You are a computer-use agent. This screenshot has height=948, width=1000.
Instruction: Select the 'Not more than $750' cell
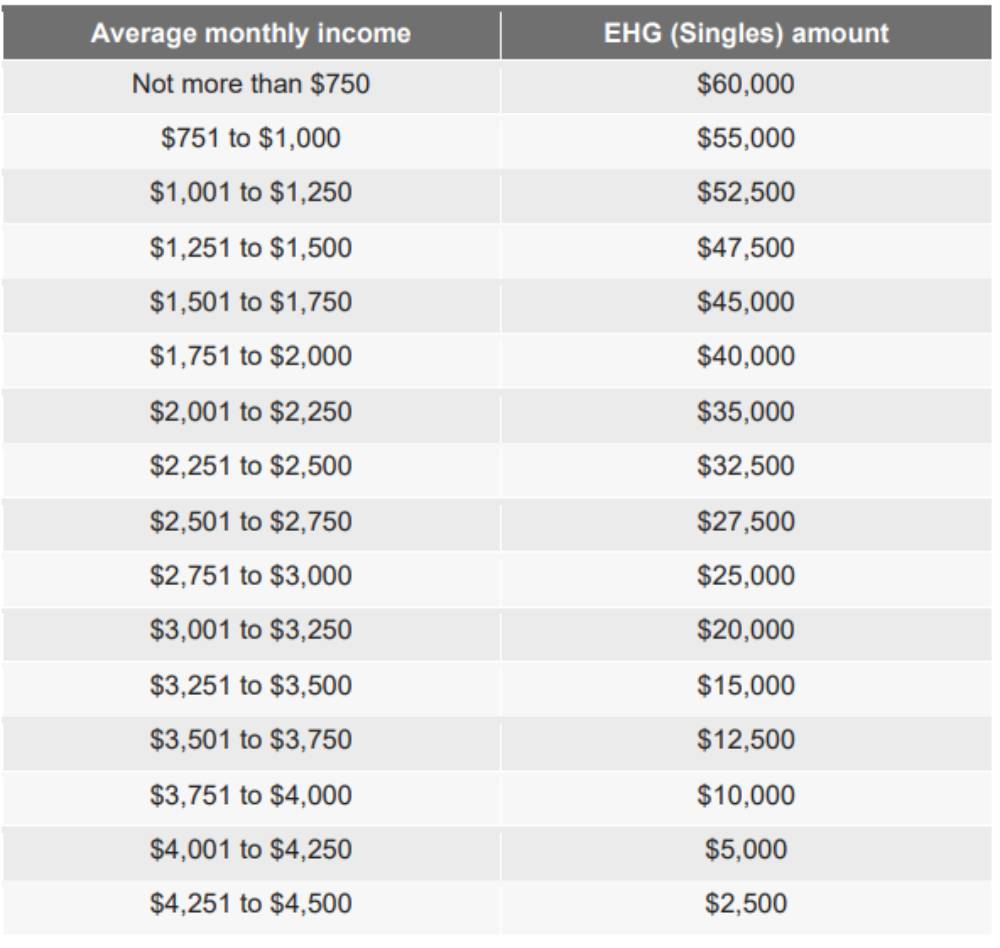(x=251, y=84)
